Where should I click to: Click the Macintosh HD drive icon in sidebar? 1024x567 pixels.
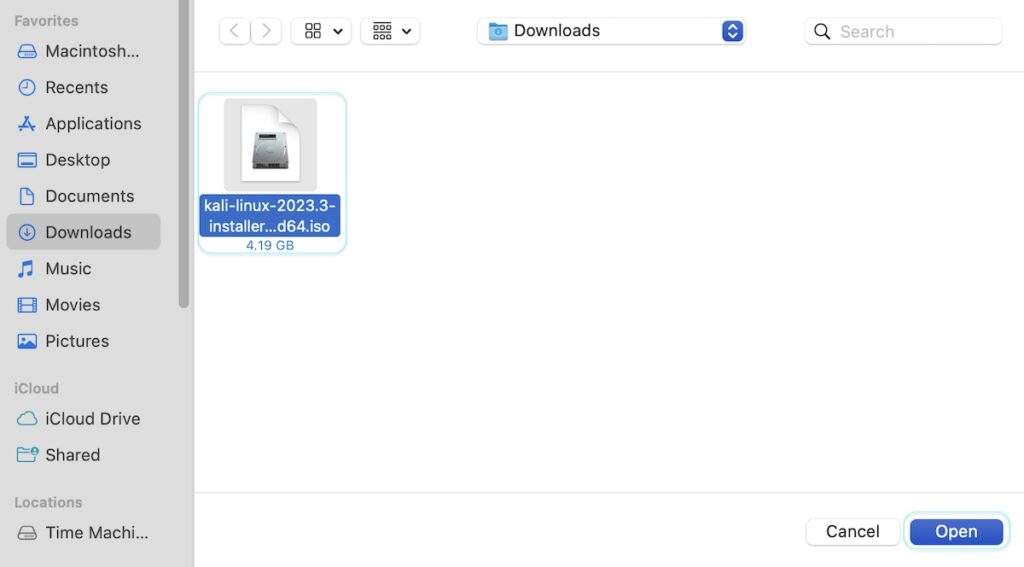click(x=27, y=51)
